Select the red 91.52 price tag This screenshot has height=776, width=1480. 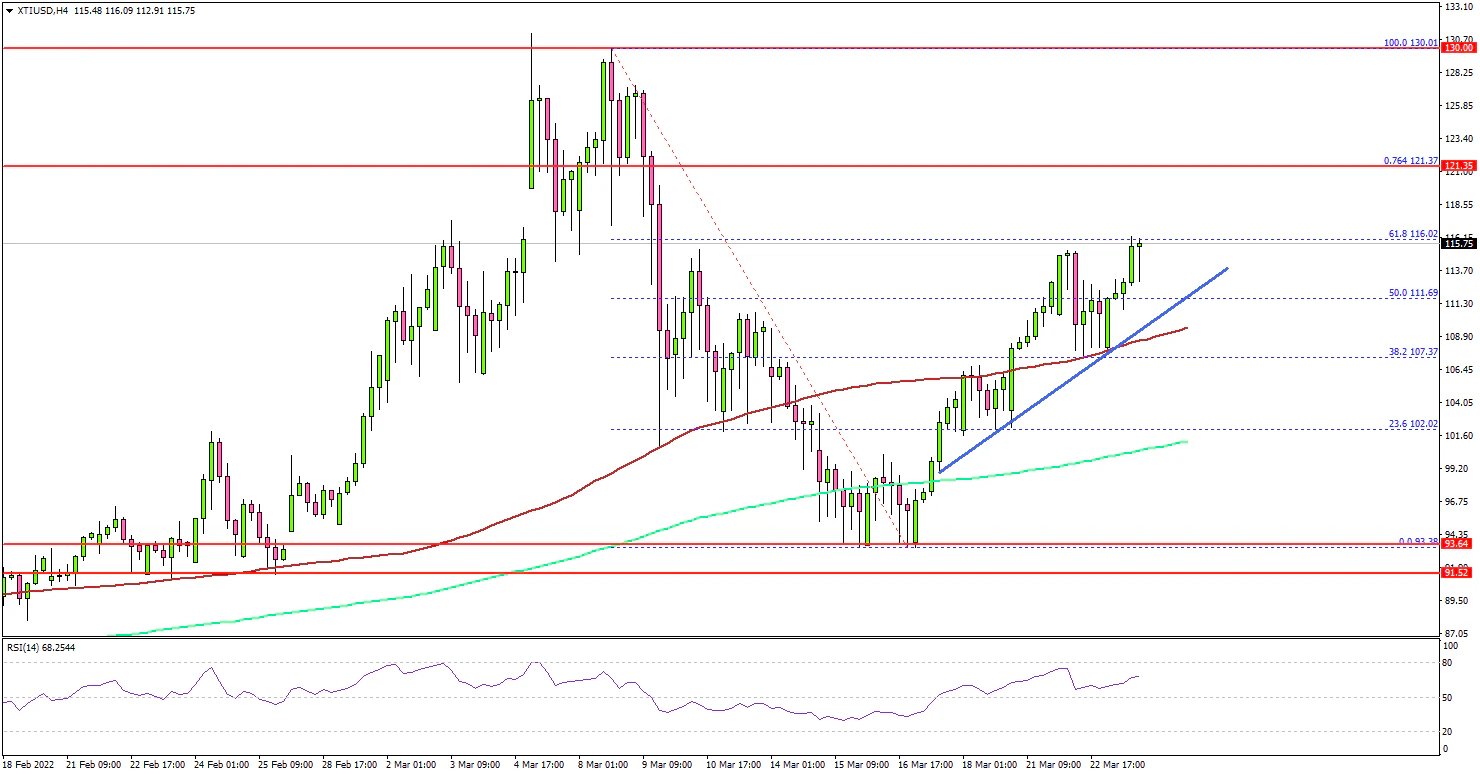tap(1458, 574)
